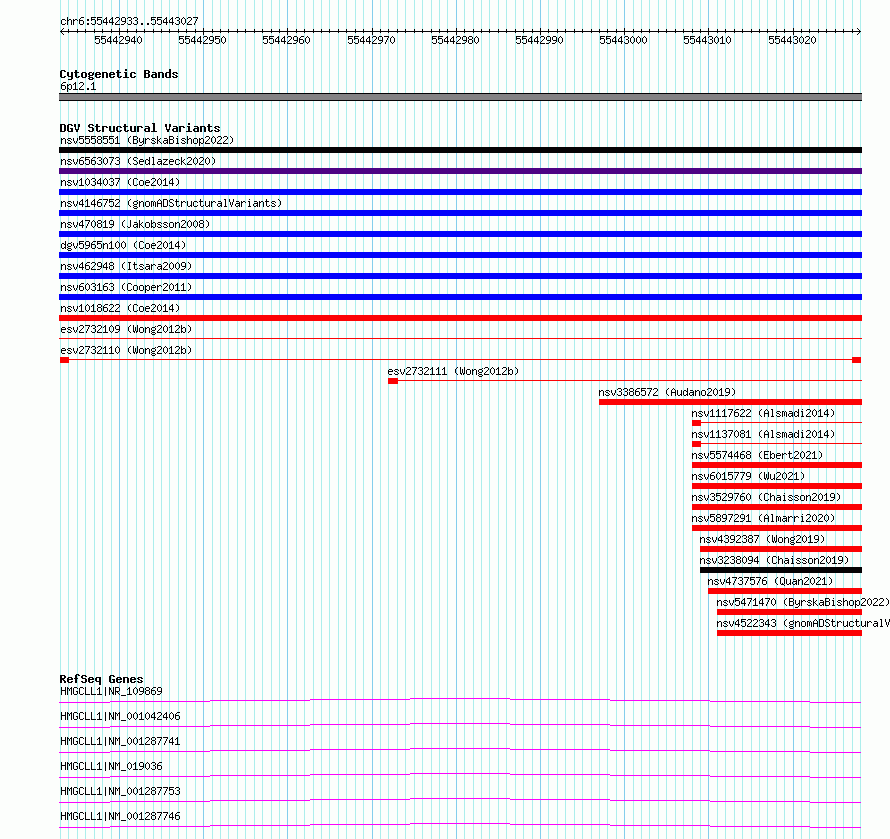The height and width of the screenshot is (839, 890).
Task: Open esv2732111 (Wong2012b) label
Action: (453, 371)
